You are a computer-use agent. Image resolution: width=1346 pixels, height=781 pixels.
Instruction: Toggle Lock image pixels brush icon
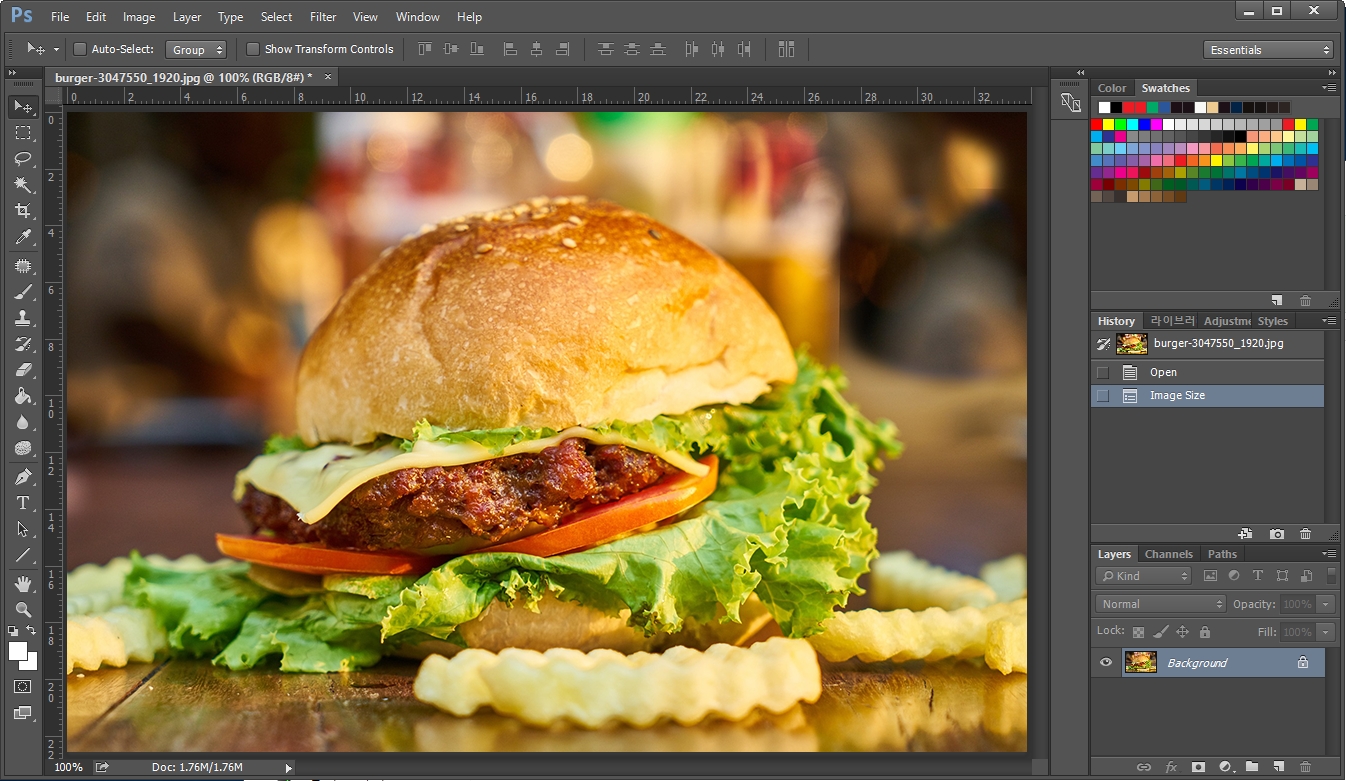tap(1160, 632)
